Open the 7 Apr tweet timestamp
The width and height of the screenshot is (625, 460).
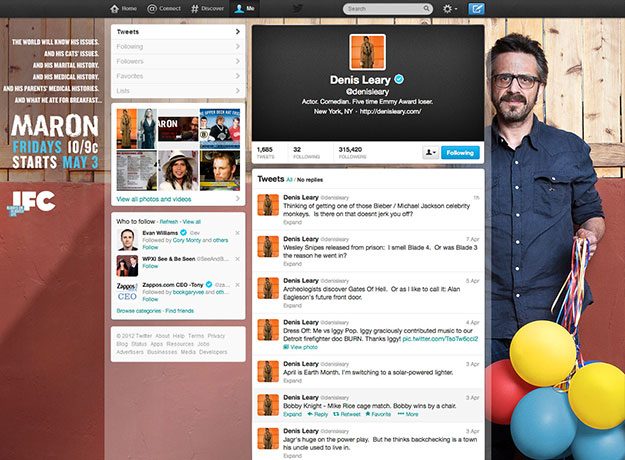click(473, 240)
